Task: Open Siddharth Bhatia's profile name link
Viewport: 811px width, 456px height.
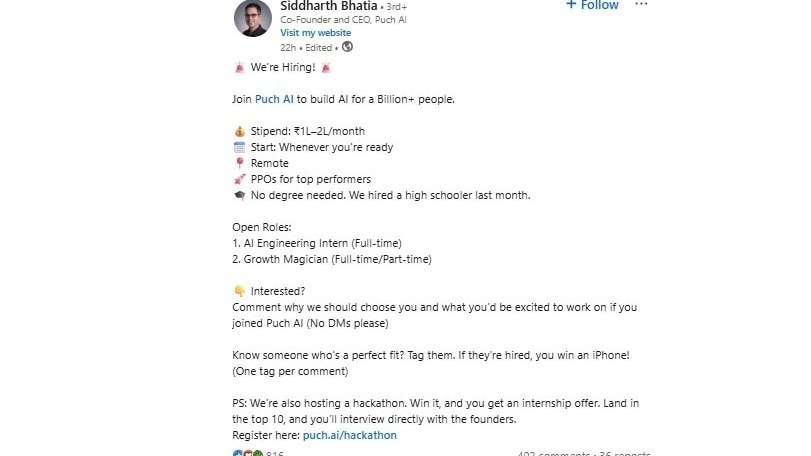Action: tap(317, 5)
